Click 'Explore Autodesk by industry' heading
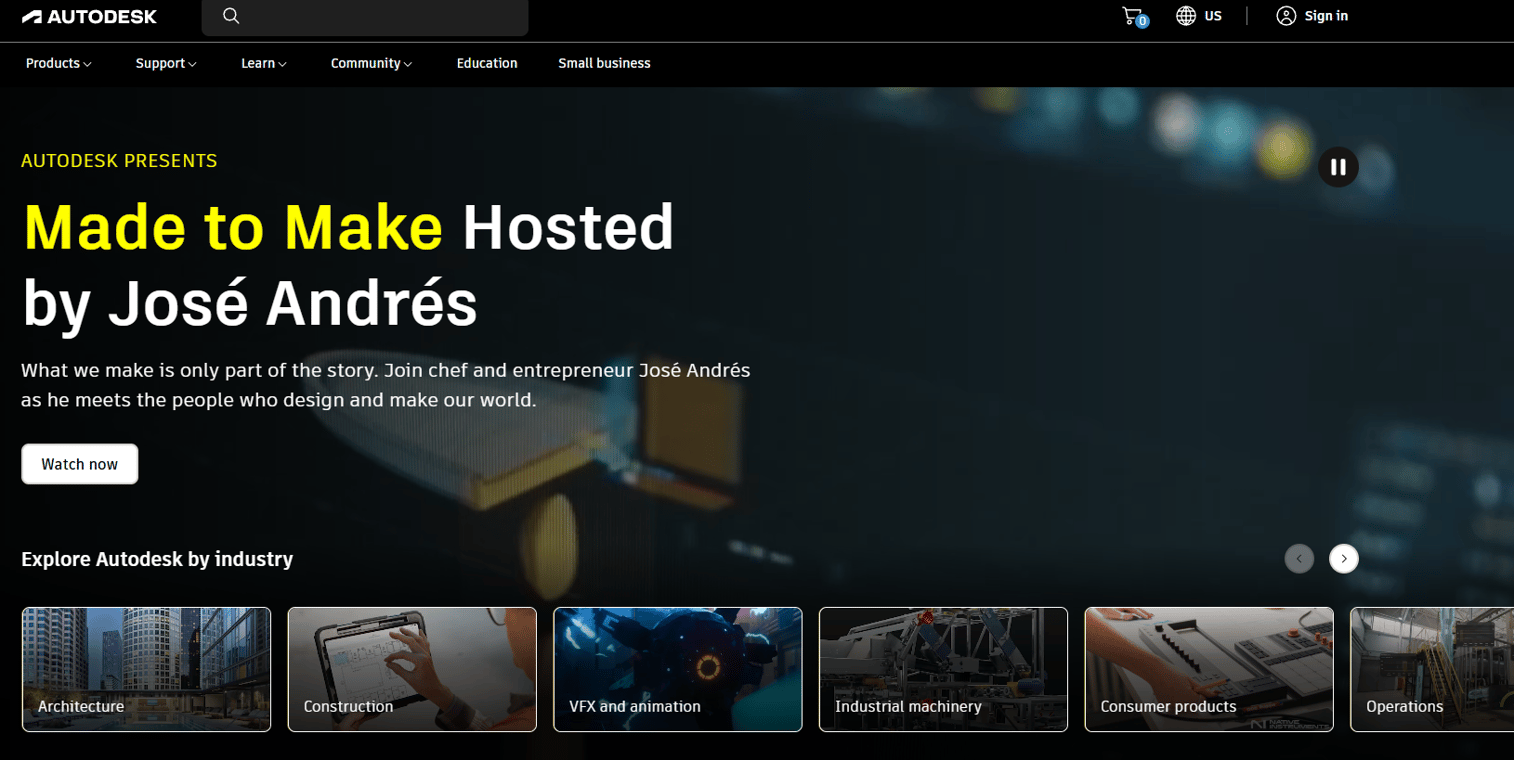 (157, 559)
